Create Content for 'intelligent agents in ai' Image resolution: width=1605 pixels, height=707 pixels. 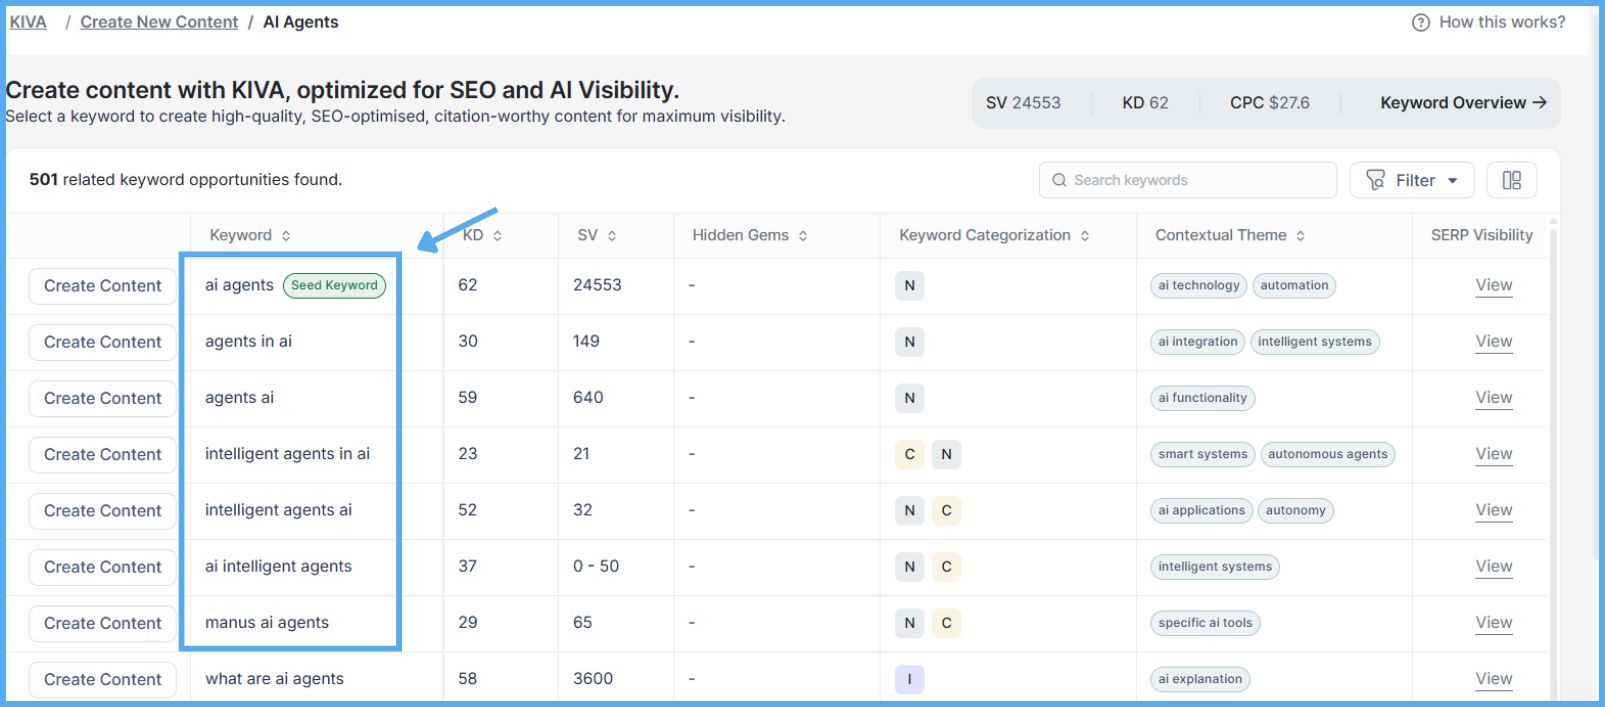coord(102,454)
